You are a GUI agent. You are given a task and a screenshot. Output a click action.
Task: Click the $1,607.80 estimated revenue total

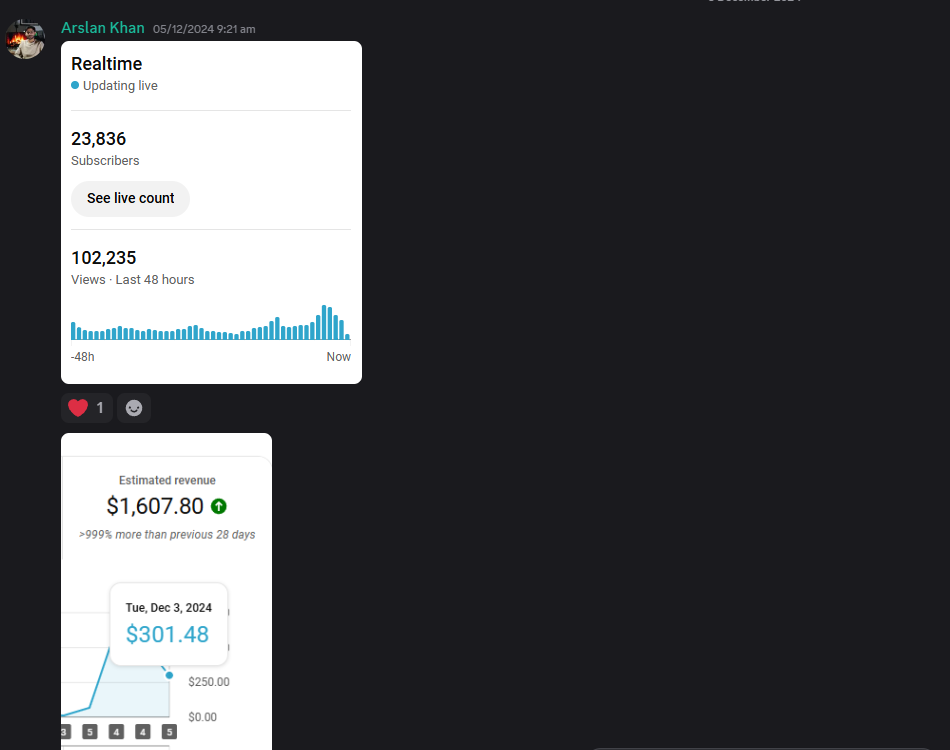[155, 506]
